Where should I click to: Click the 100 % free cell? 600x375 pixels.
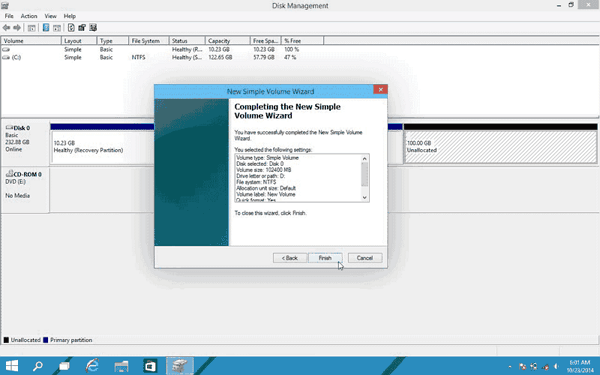[x=291, y=49]
